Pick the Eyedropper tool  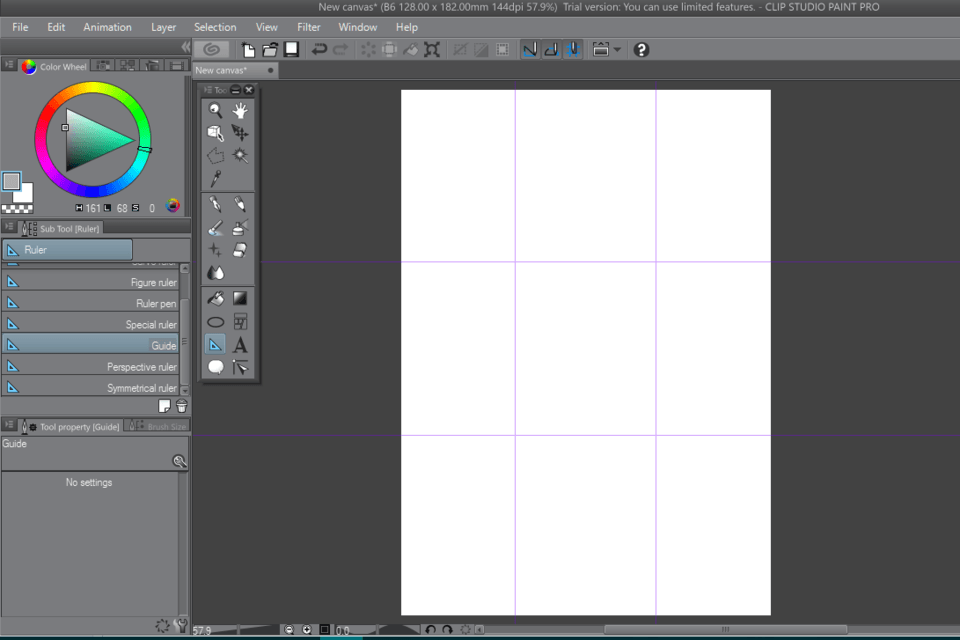click(215, 179)
